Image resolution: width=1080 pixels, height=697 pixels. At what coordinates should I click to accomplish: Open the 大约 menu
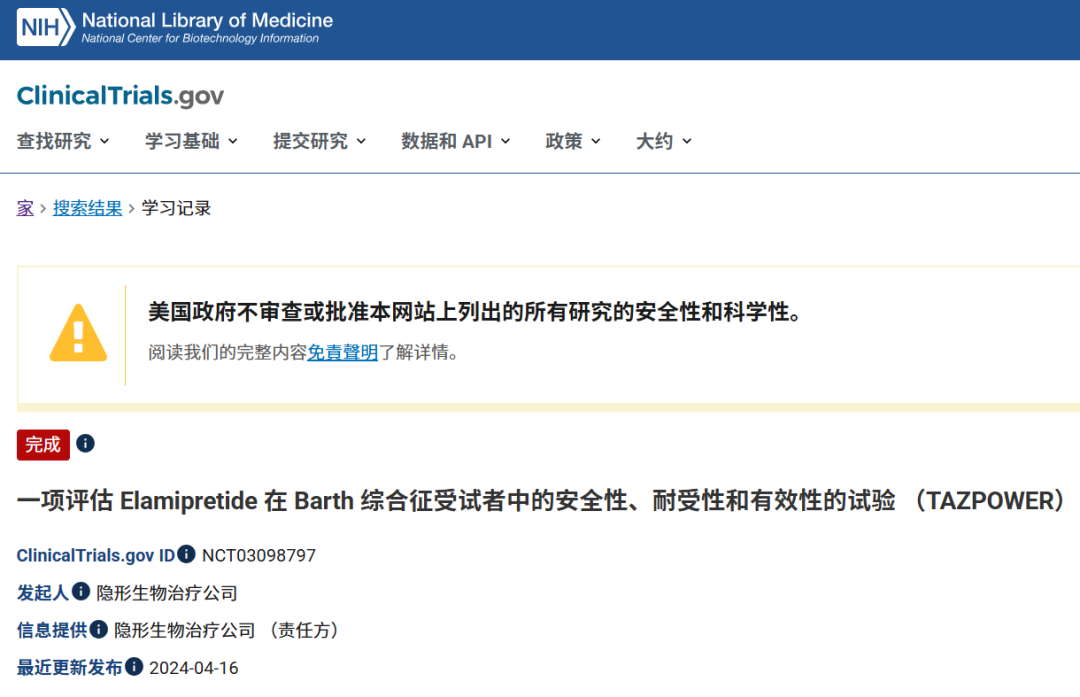click(x=664, y=141)
